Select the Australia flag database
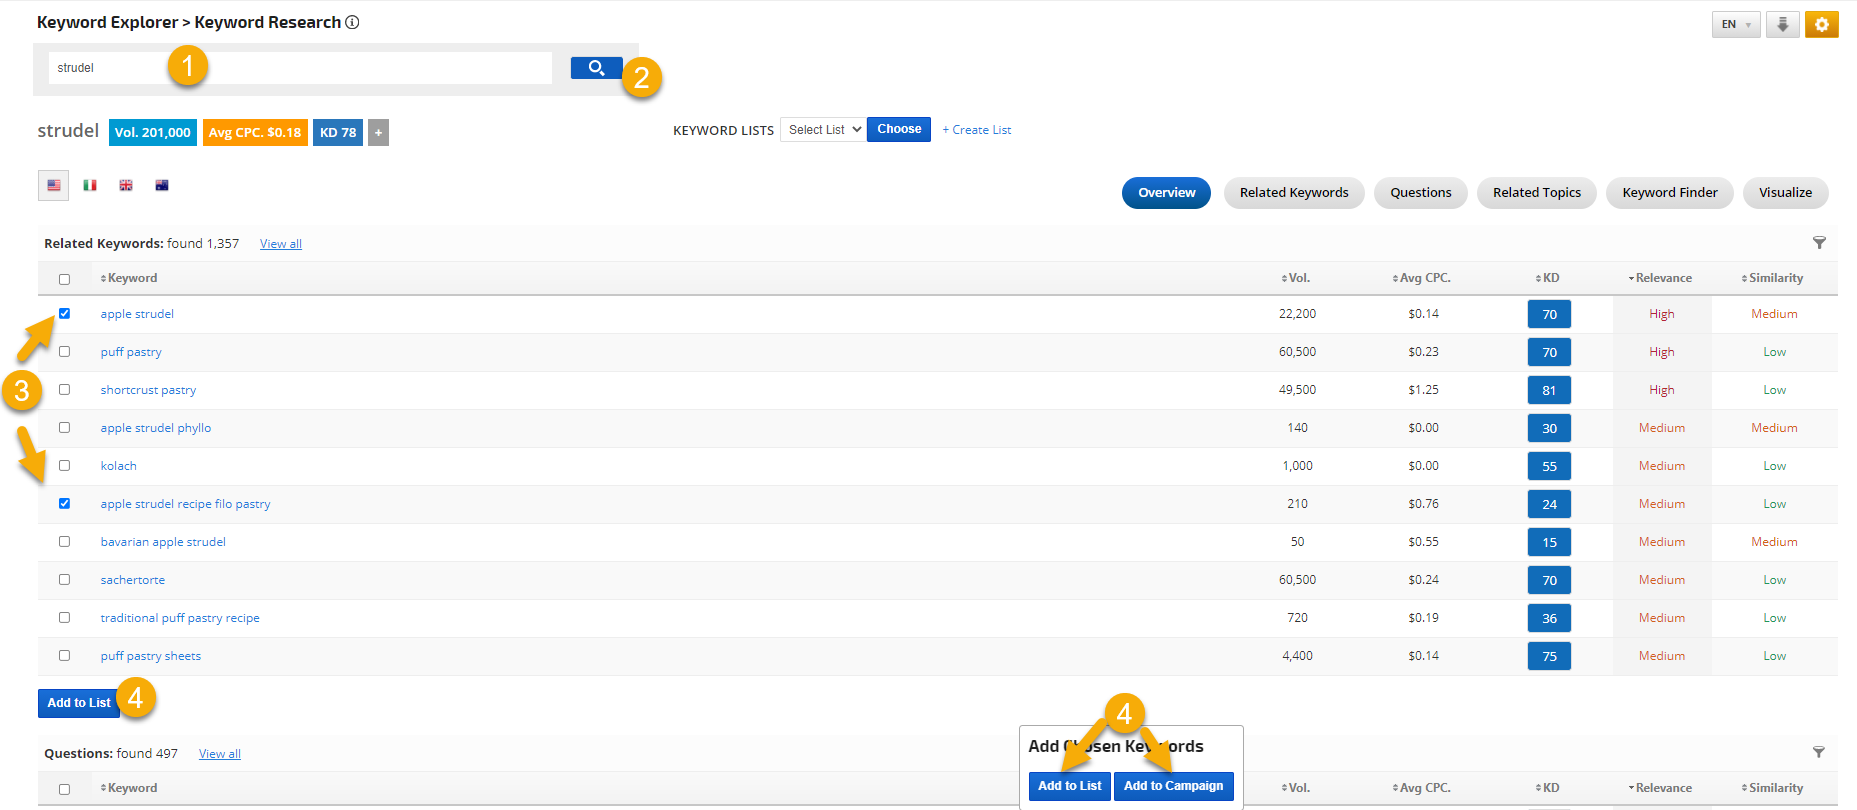Image resolution: width=1857 pixels, height=810 pixels. pos(162,185)
